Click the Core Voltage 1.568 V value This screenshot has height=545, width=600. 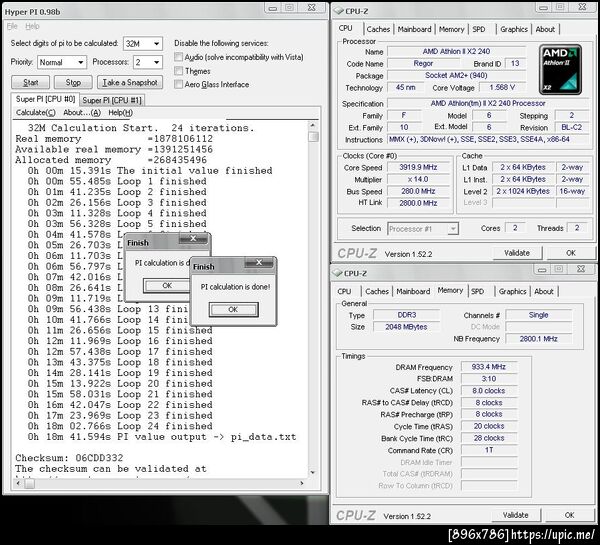coord(502,87)
